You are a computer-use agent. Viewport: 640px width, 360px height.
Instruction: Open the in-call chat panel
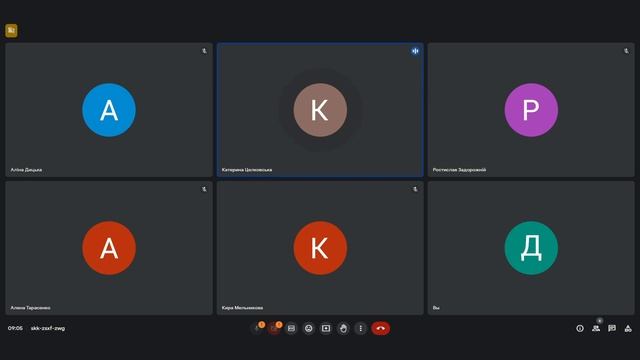pyautogui.click(x=612, y=328)
